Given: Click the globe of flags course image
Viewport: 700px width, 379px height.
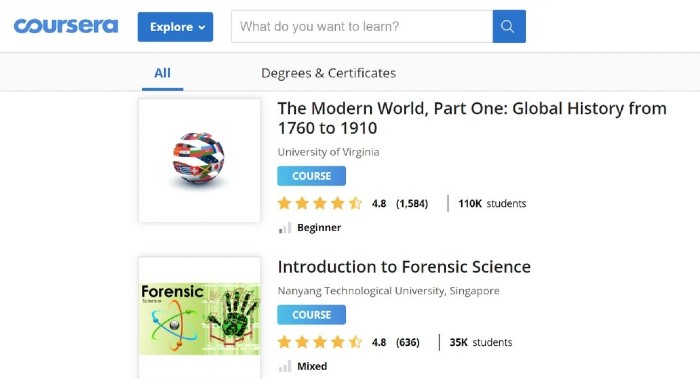Looking at the screenshot, I should [199, 160].
